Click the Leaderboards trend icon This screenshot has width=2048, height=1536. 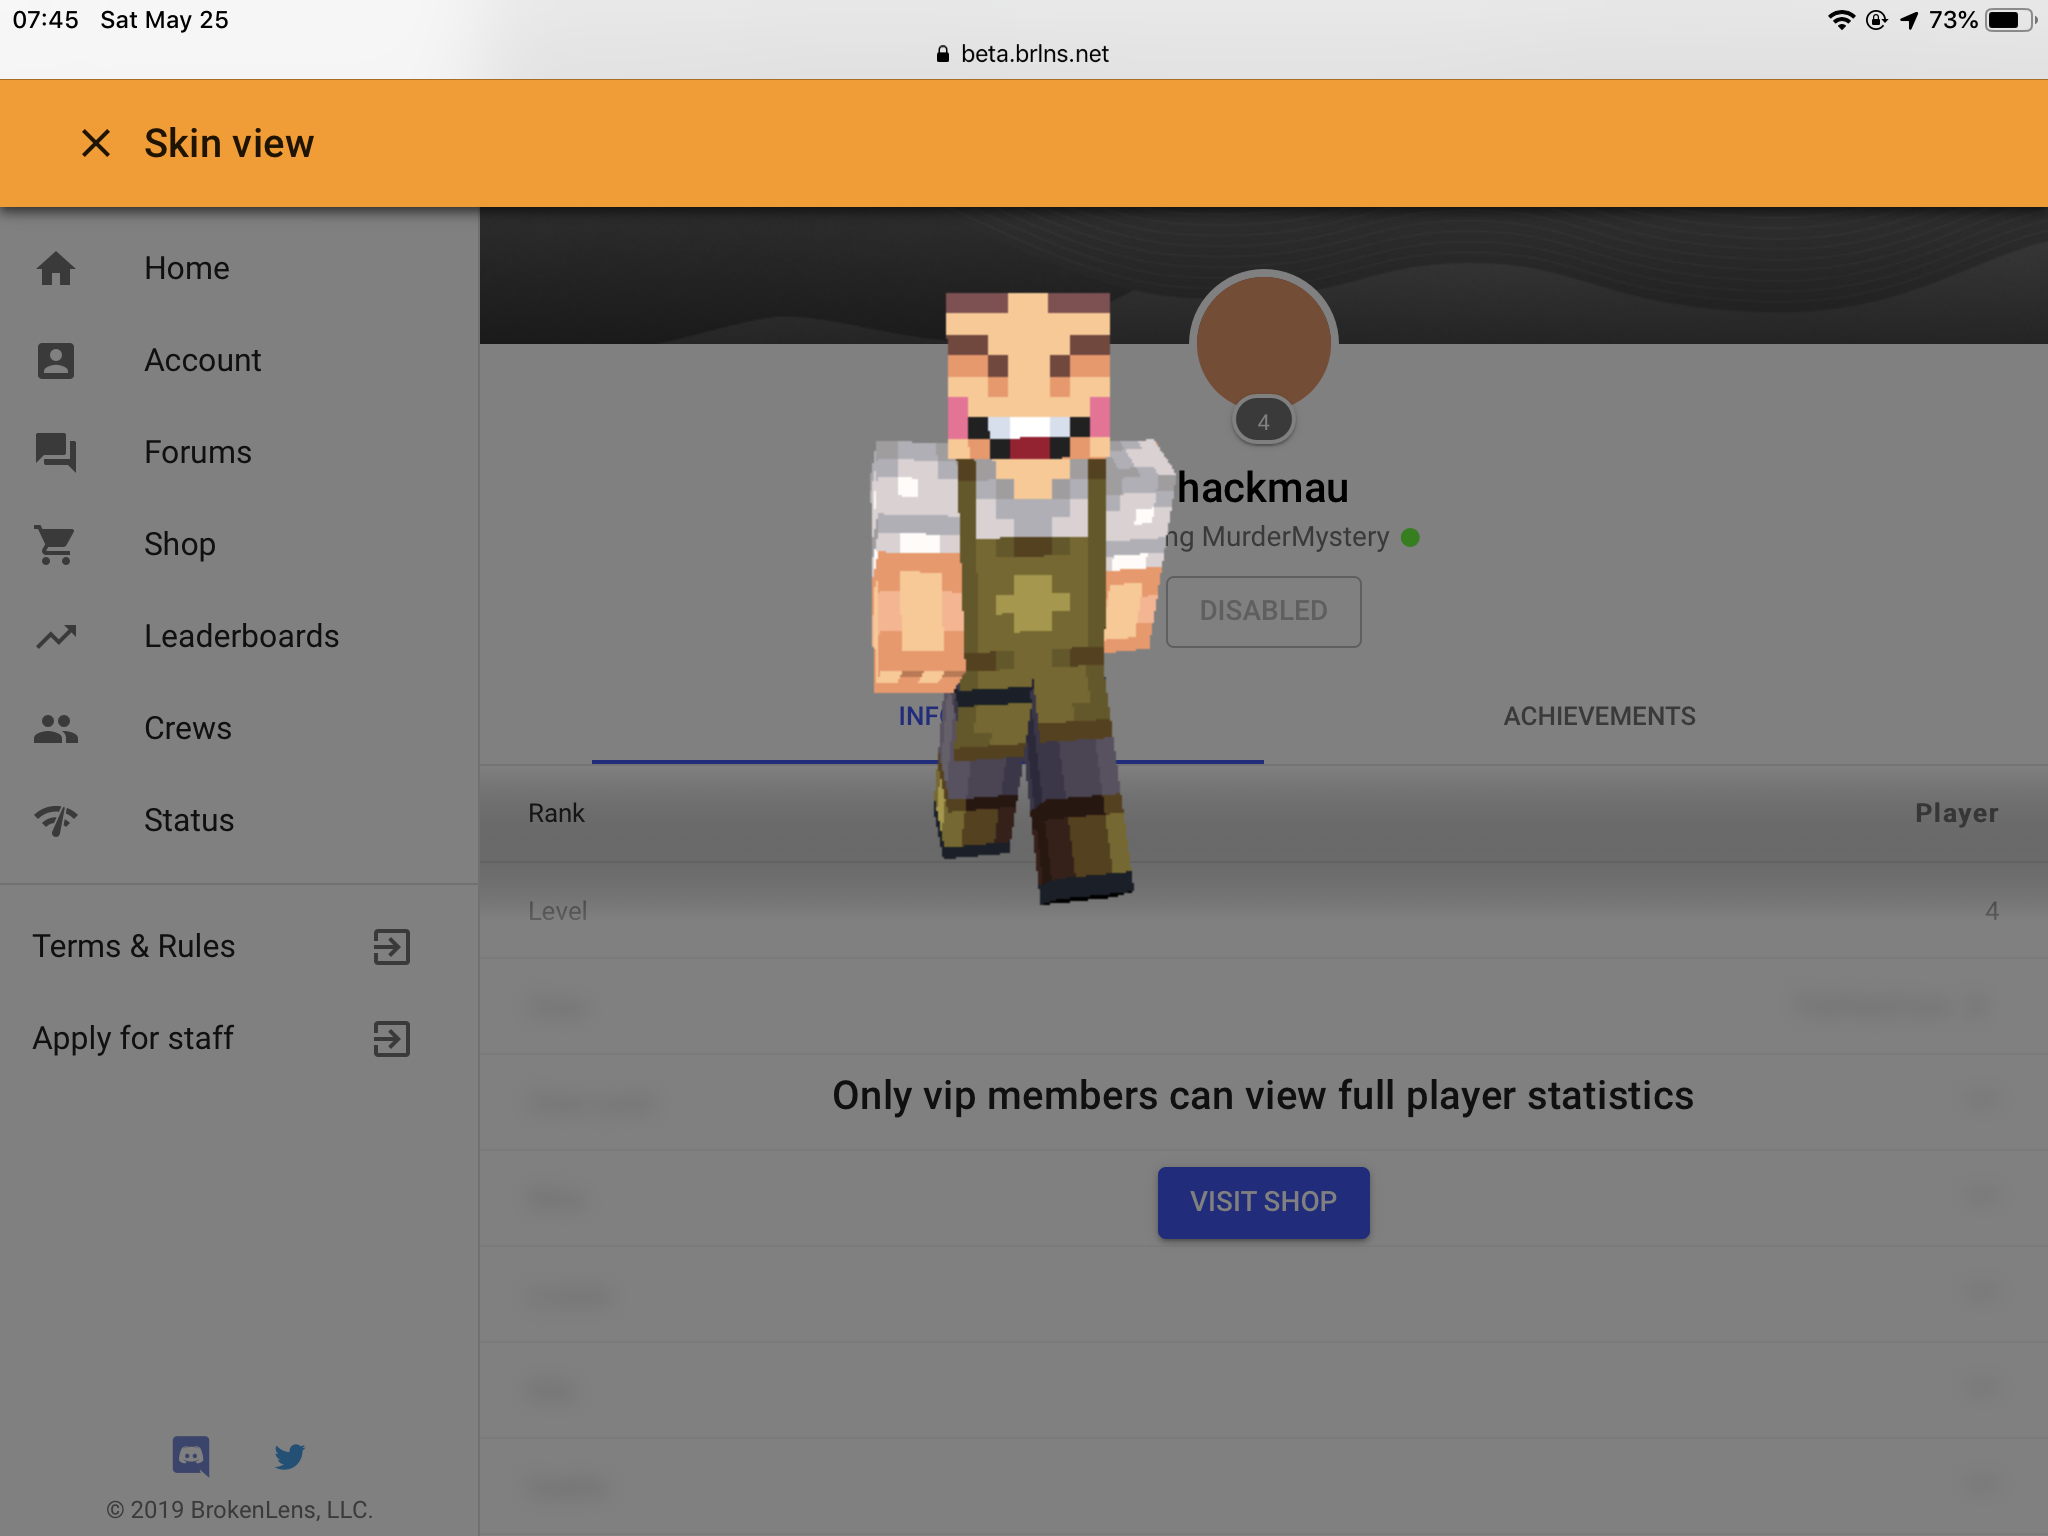click(56, 636)
